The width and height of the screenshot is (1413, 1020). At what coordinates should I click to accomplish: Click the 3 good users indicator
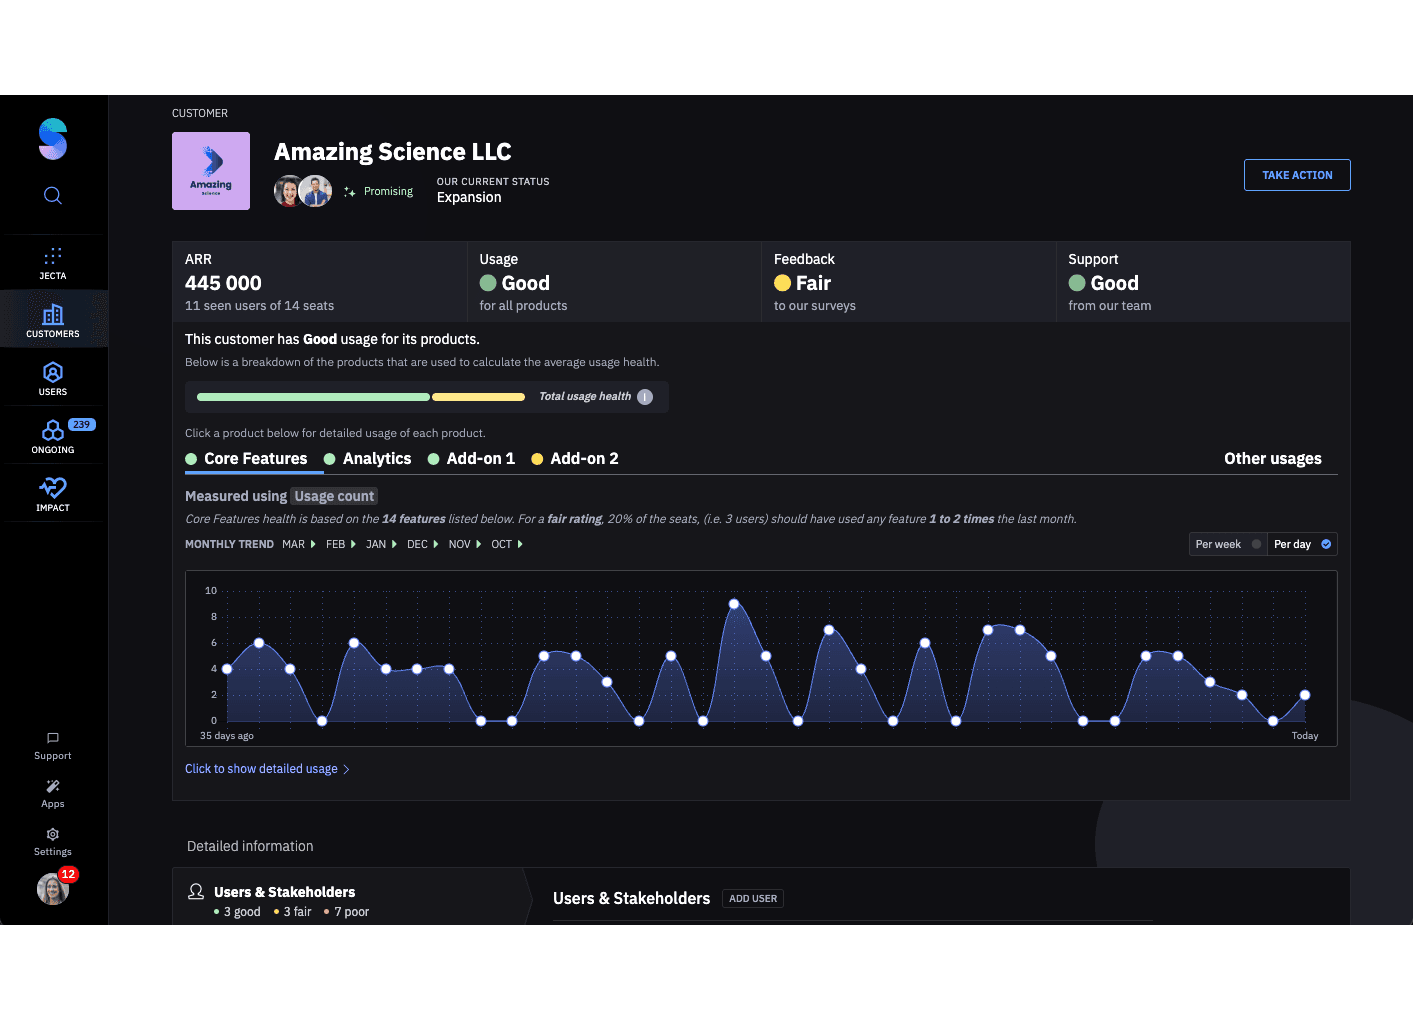click(237, 912)
